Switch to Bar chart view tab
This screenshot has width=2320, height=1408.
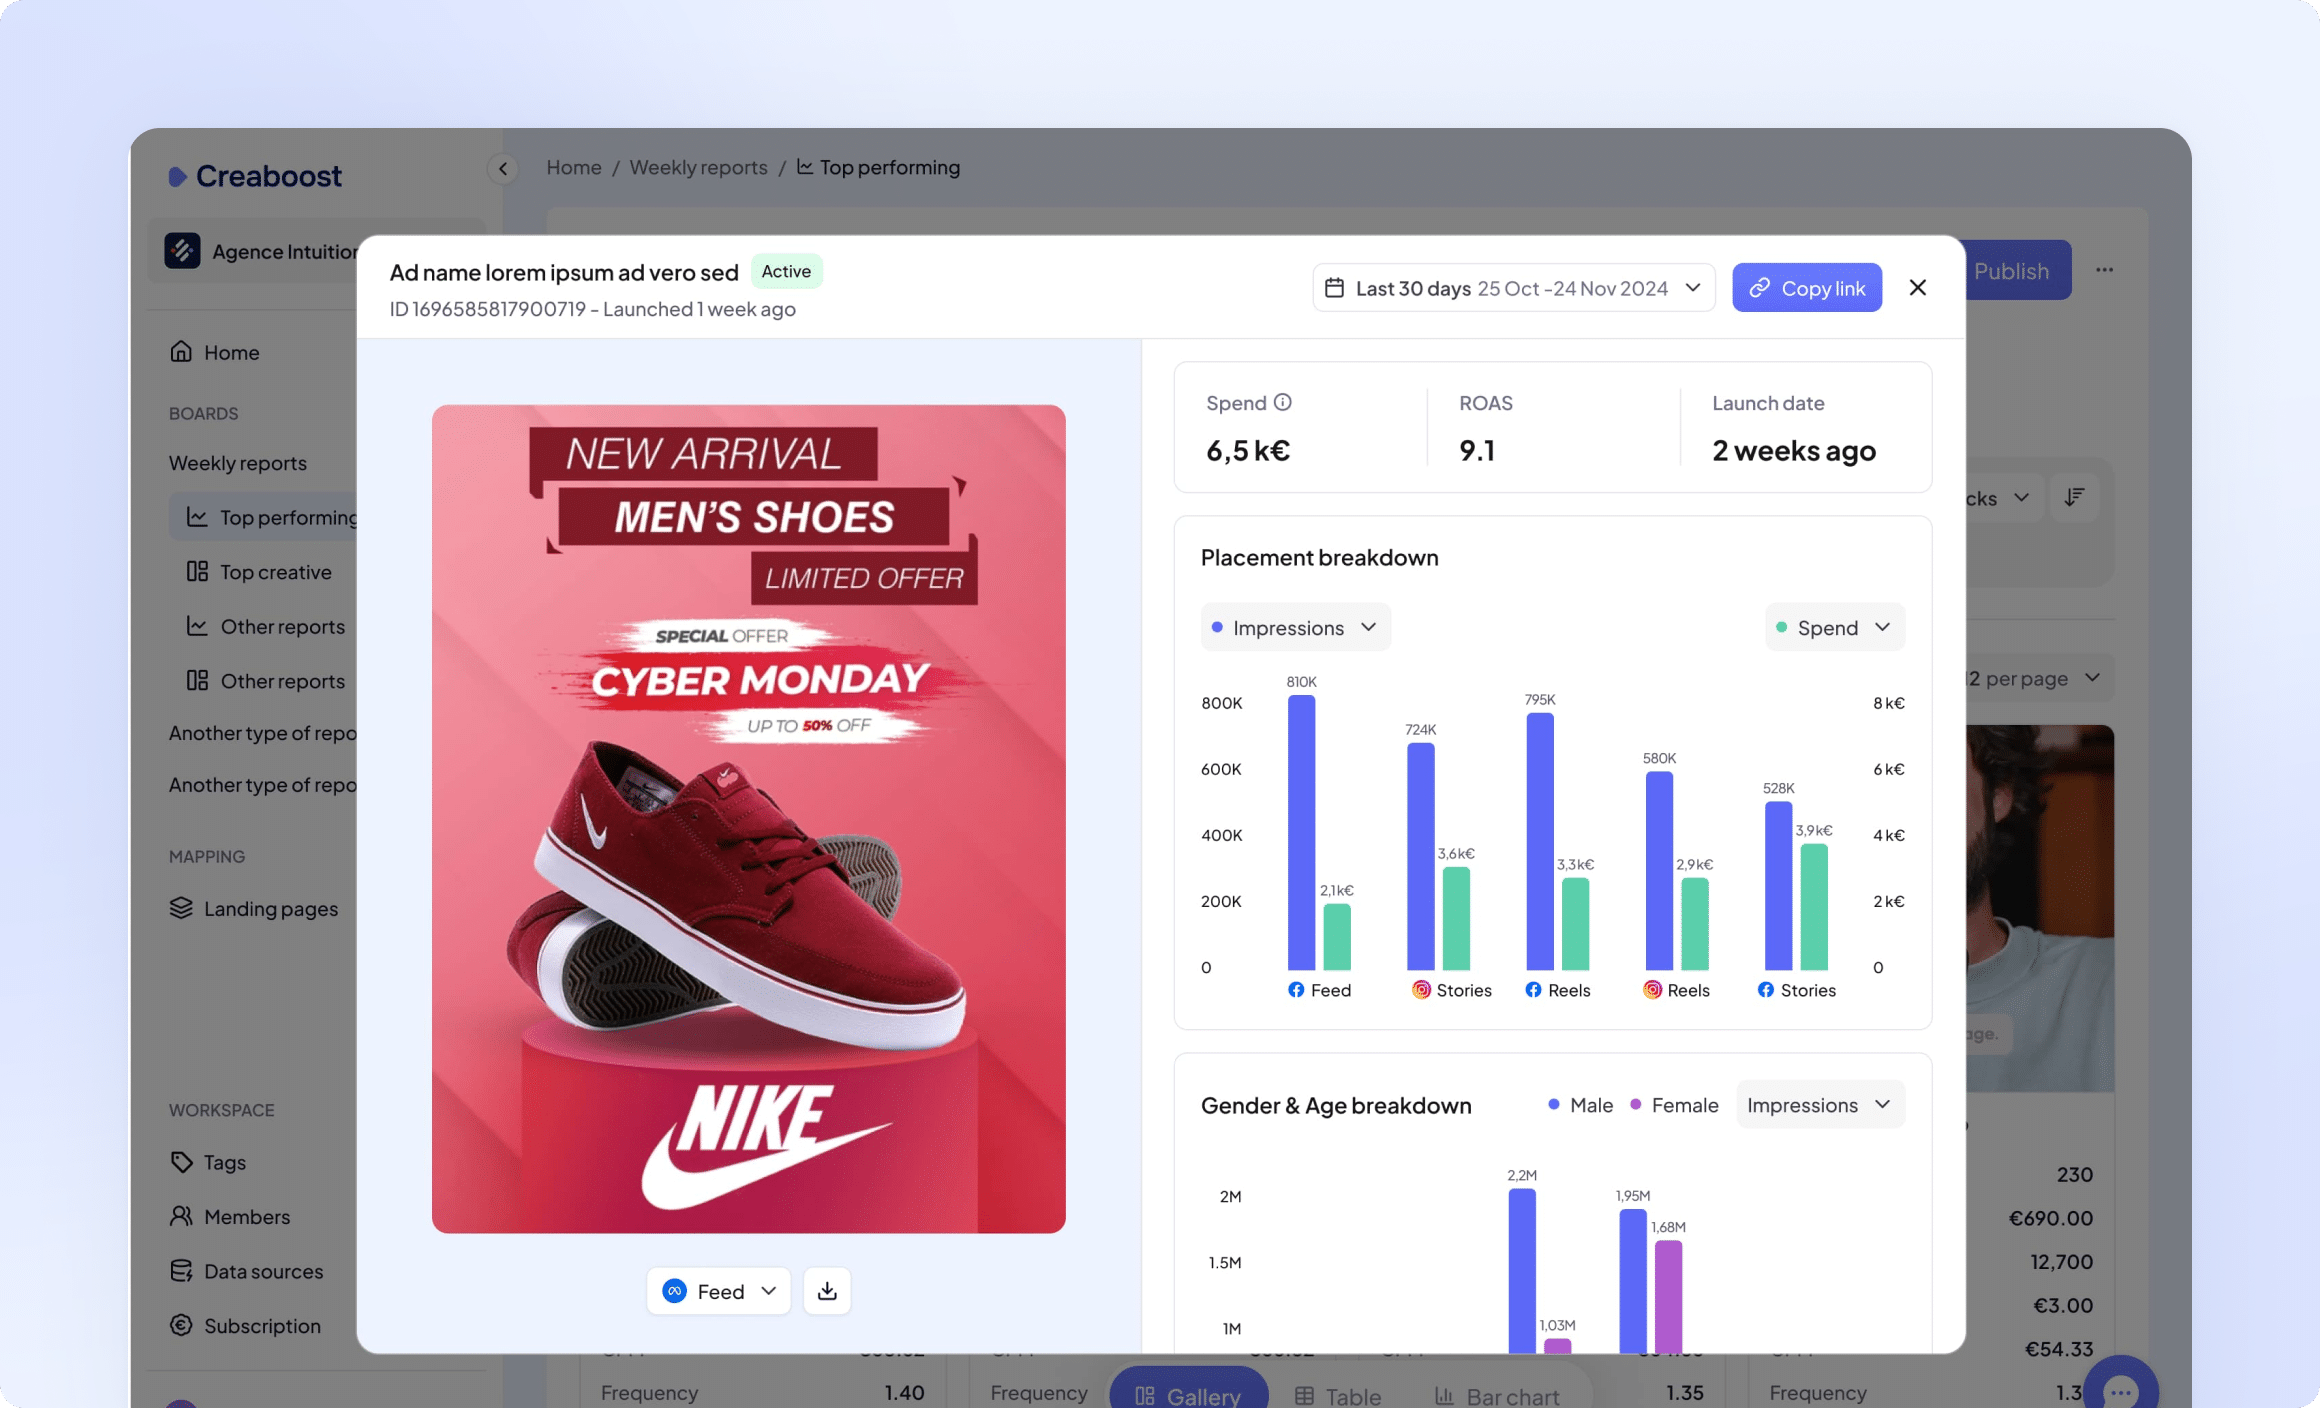coord(1497,1395)
